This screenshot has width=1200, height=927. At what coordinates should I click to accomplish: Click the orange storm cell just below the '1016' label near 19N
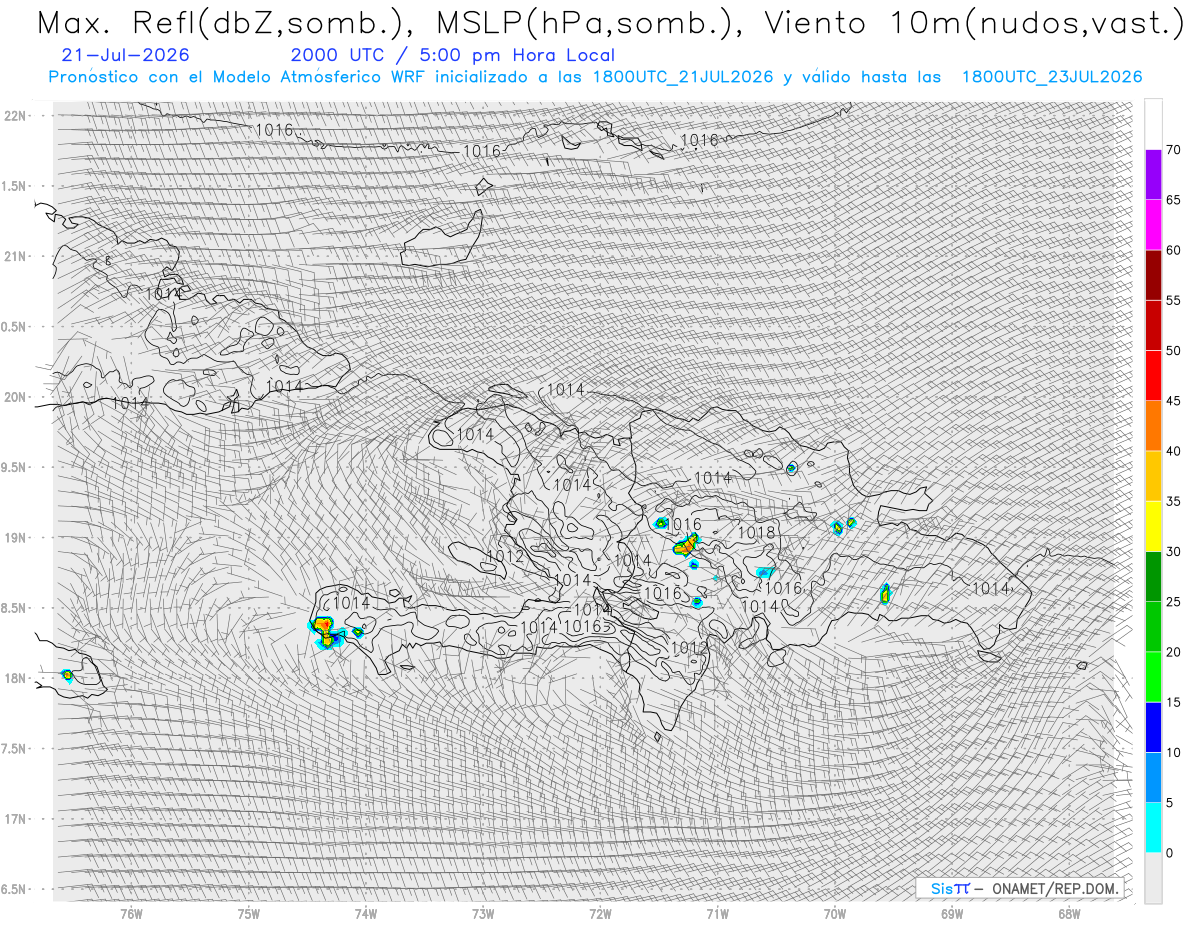[x=686, y=544]
